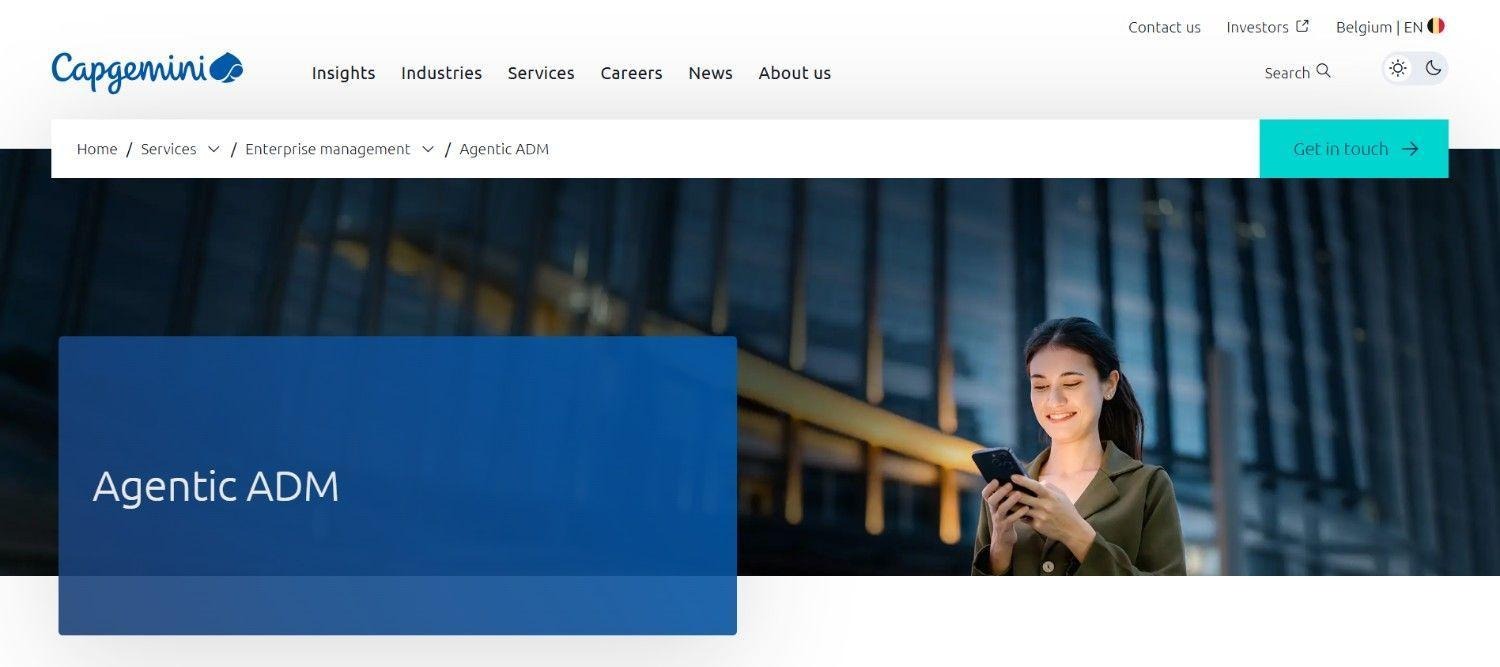Open the Industries menu

pos(441,73)
